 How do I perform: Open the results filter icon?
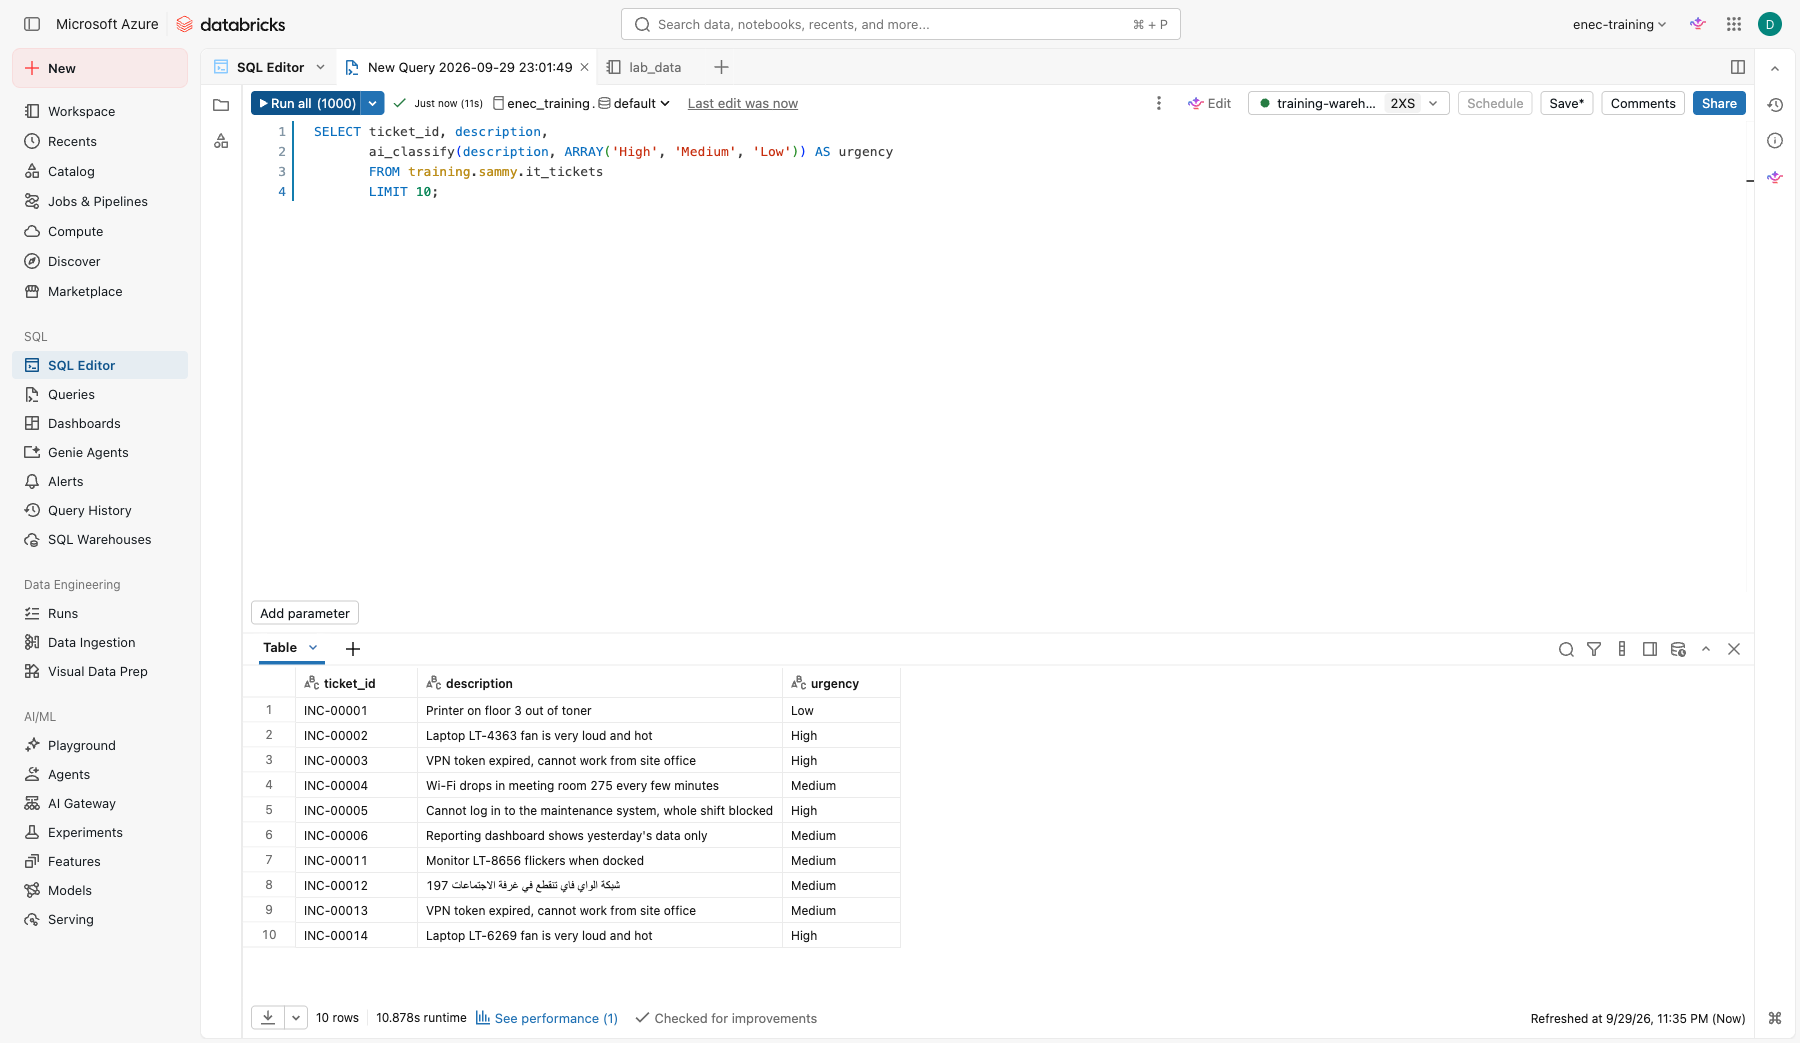pyautogui.click(x=1594, y=649)
